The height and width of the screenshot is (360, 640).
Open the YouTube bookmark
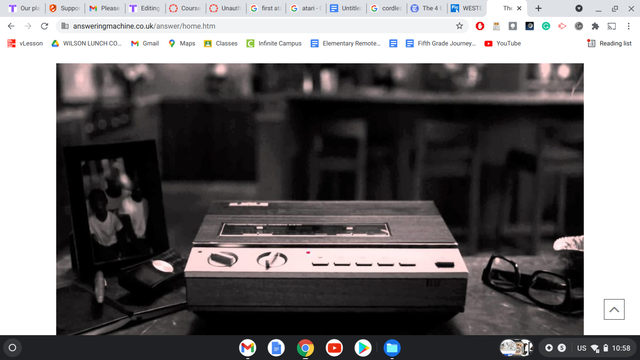pyautogui.click(x=502, y=43)
